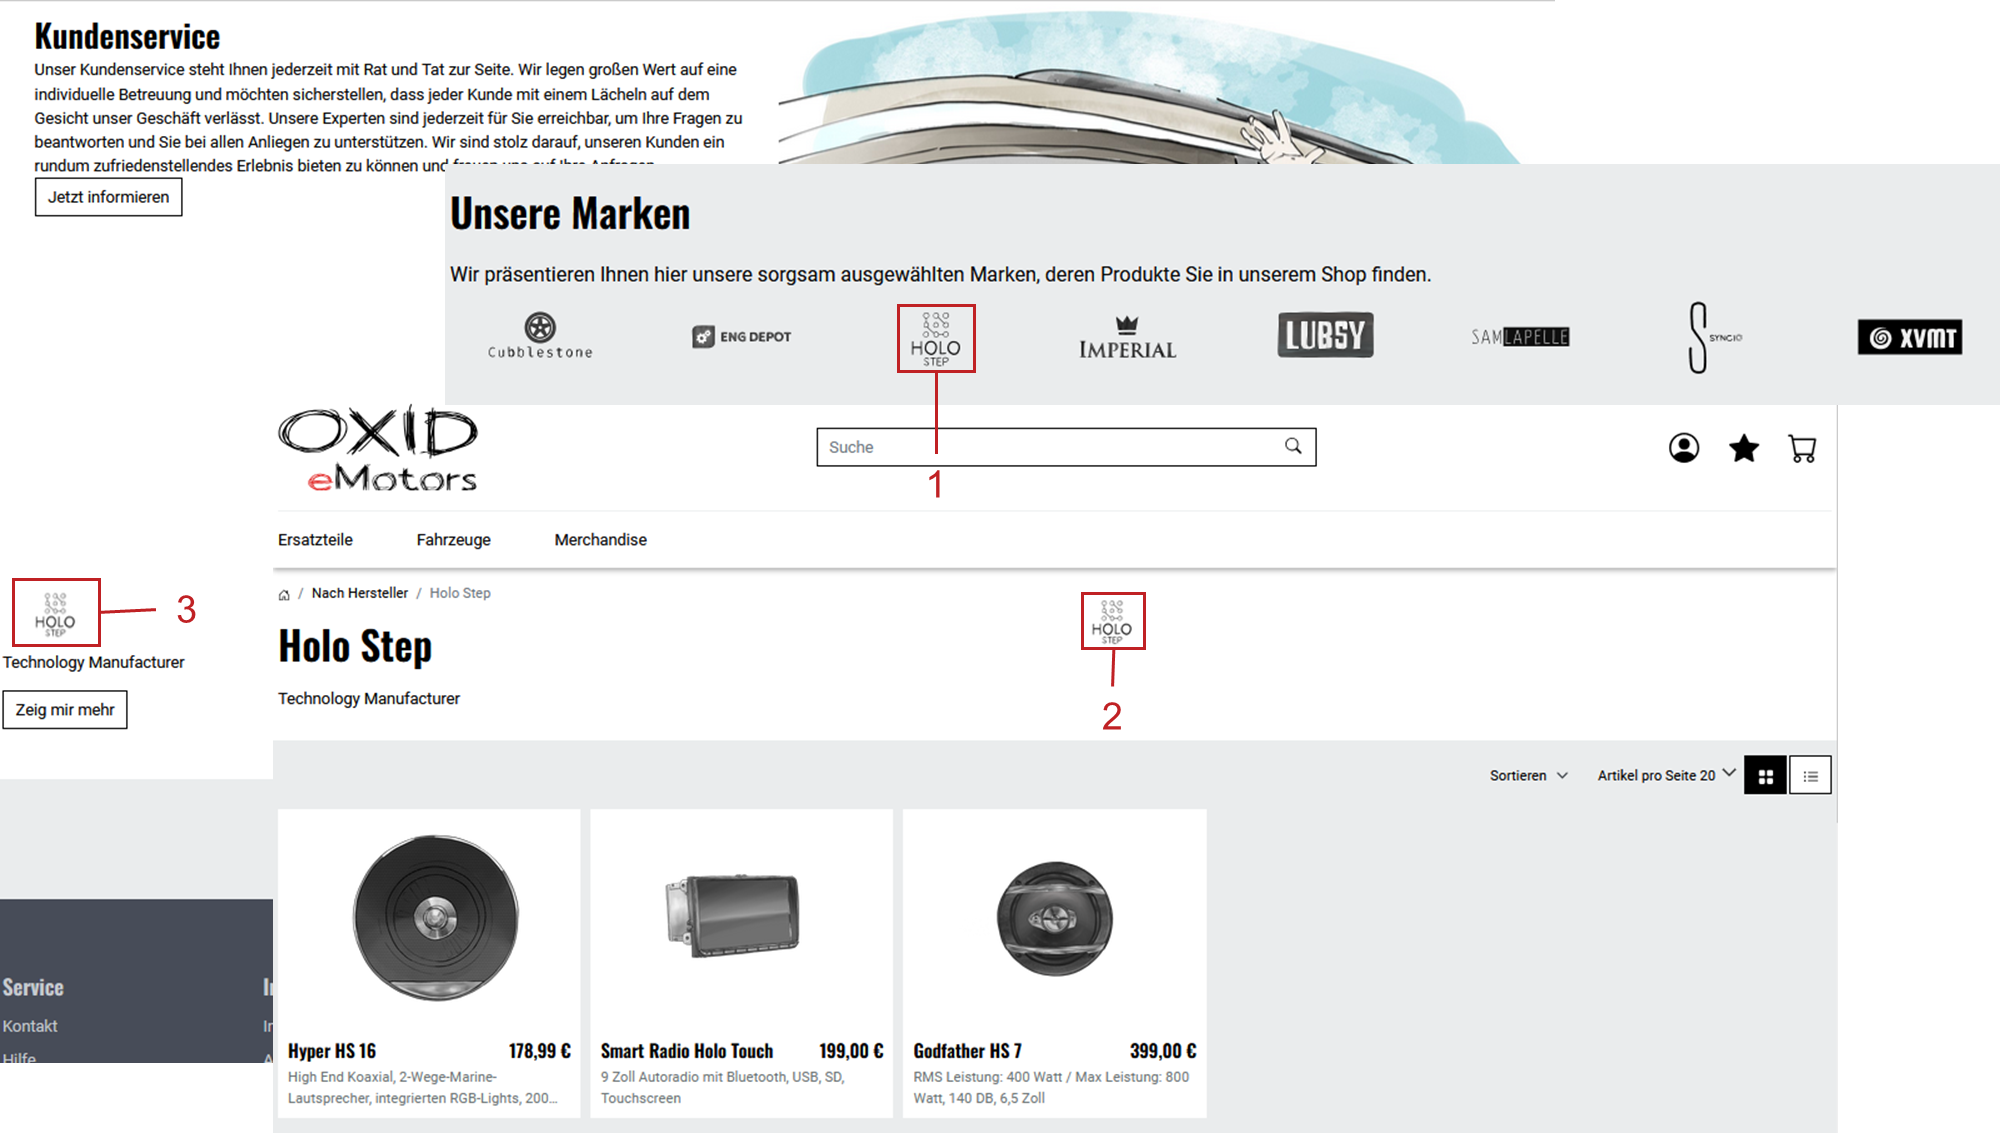The height and width of the screenshot is (1133, 2000).
Task: Go to Nach Hersteller breadcrumb
Action: tap(360, 593)
